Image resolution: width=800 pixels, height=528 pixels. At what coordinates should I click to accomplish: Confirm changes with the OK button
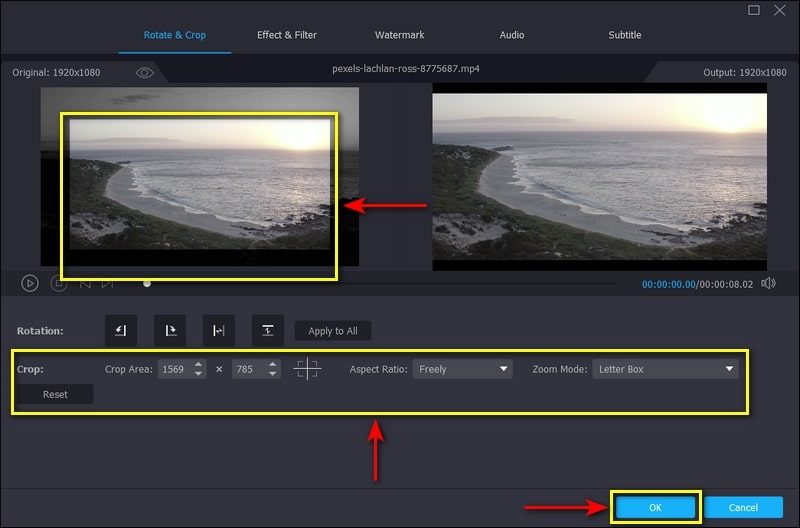pyautogui.click(x=654, y=507)
